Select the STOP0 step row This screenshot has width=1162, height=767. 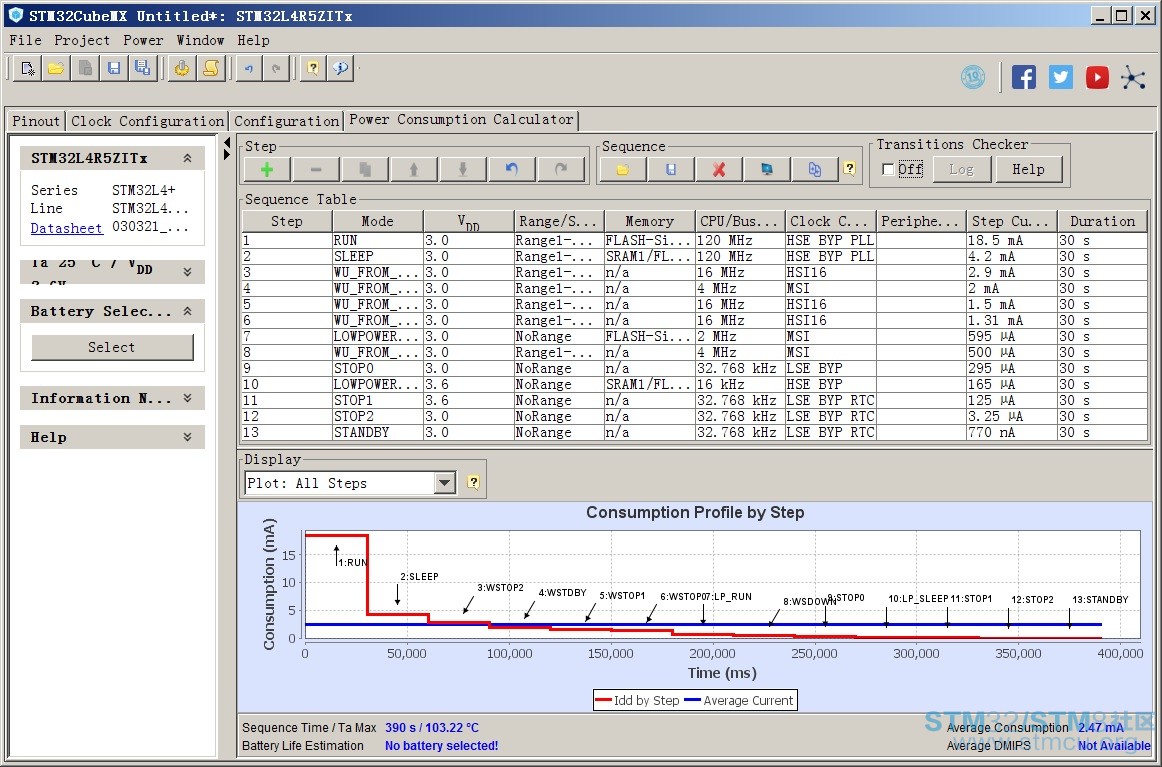694,368
